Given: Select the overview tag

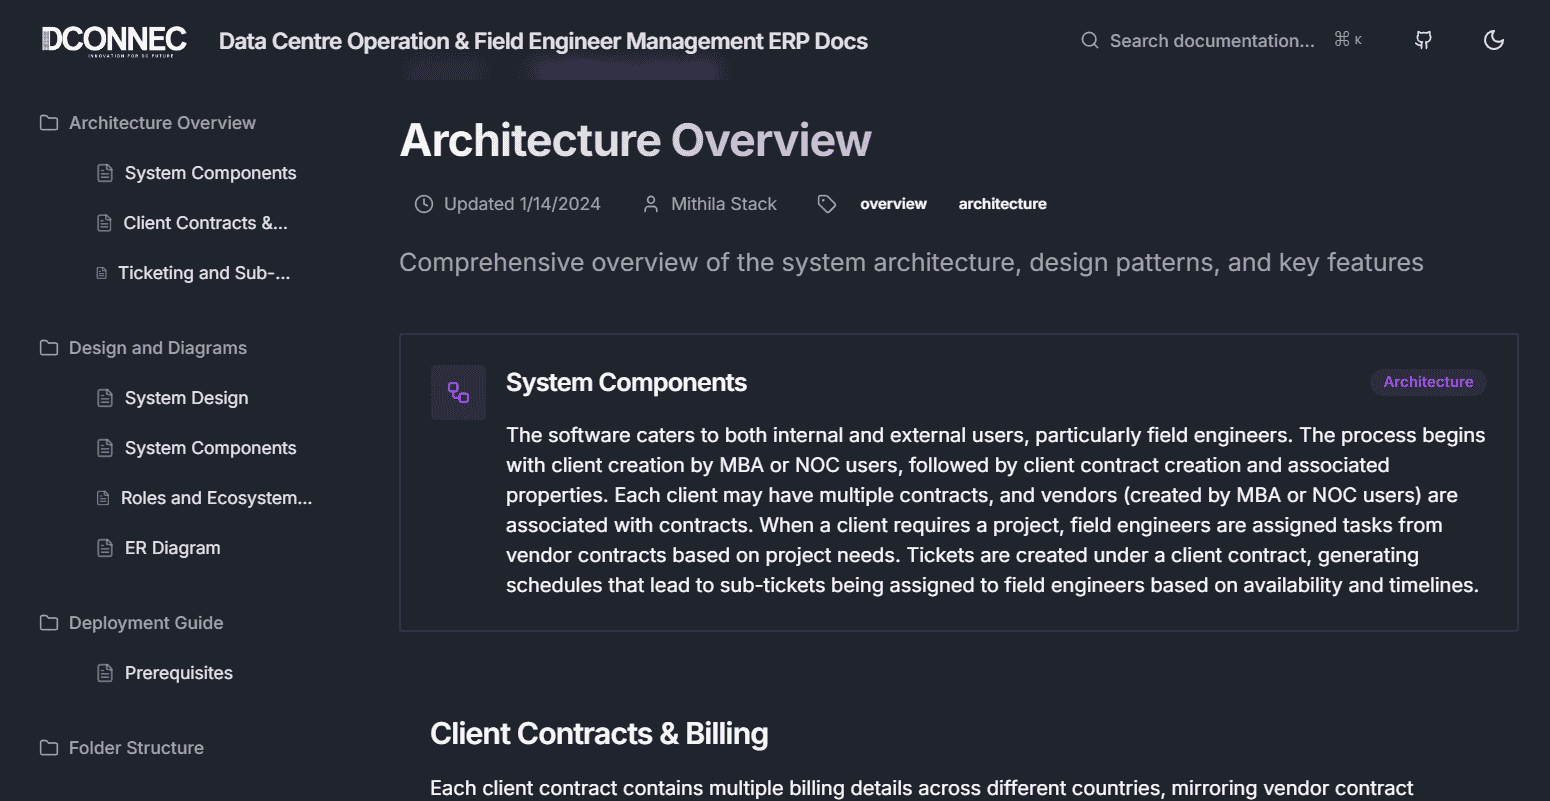Looking at the screenshot, I should point(893,204).
